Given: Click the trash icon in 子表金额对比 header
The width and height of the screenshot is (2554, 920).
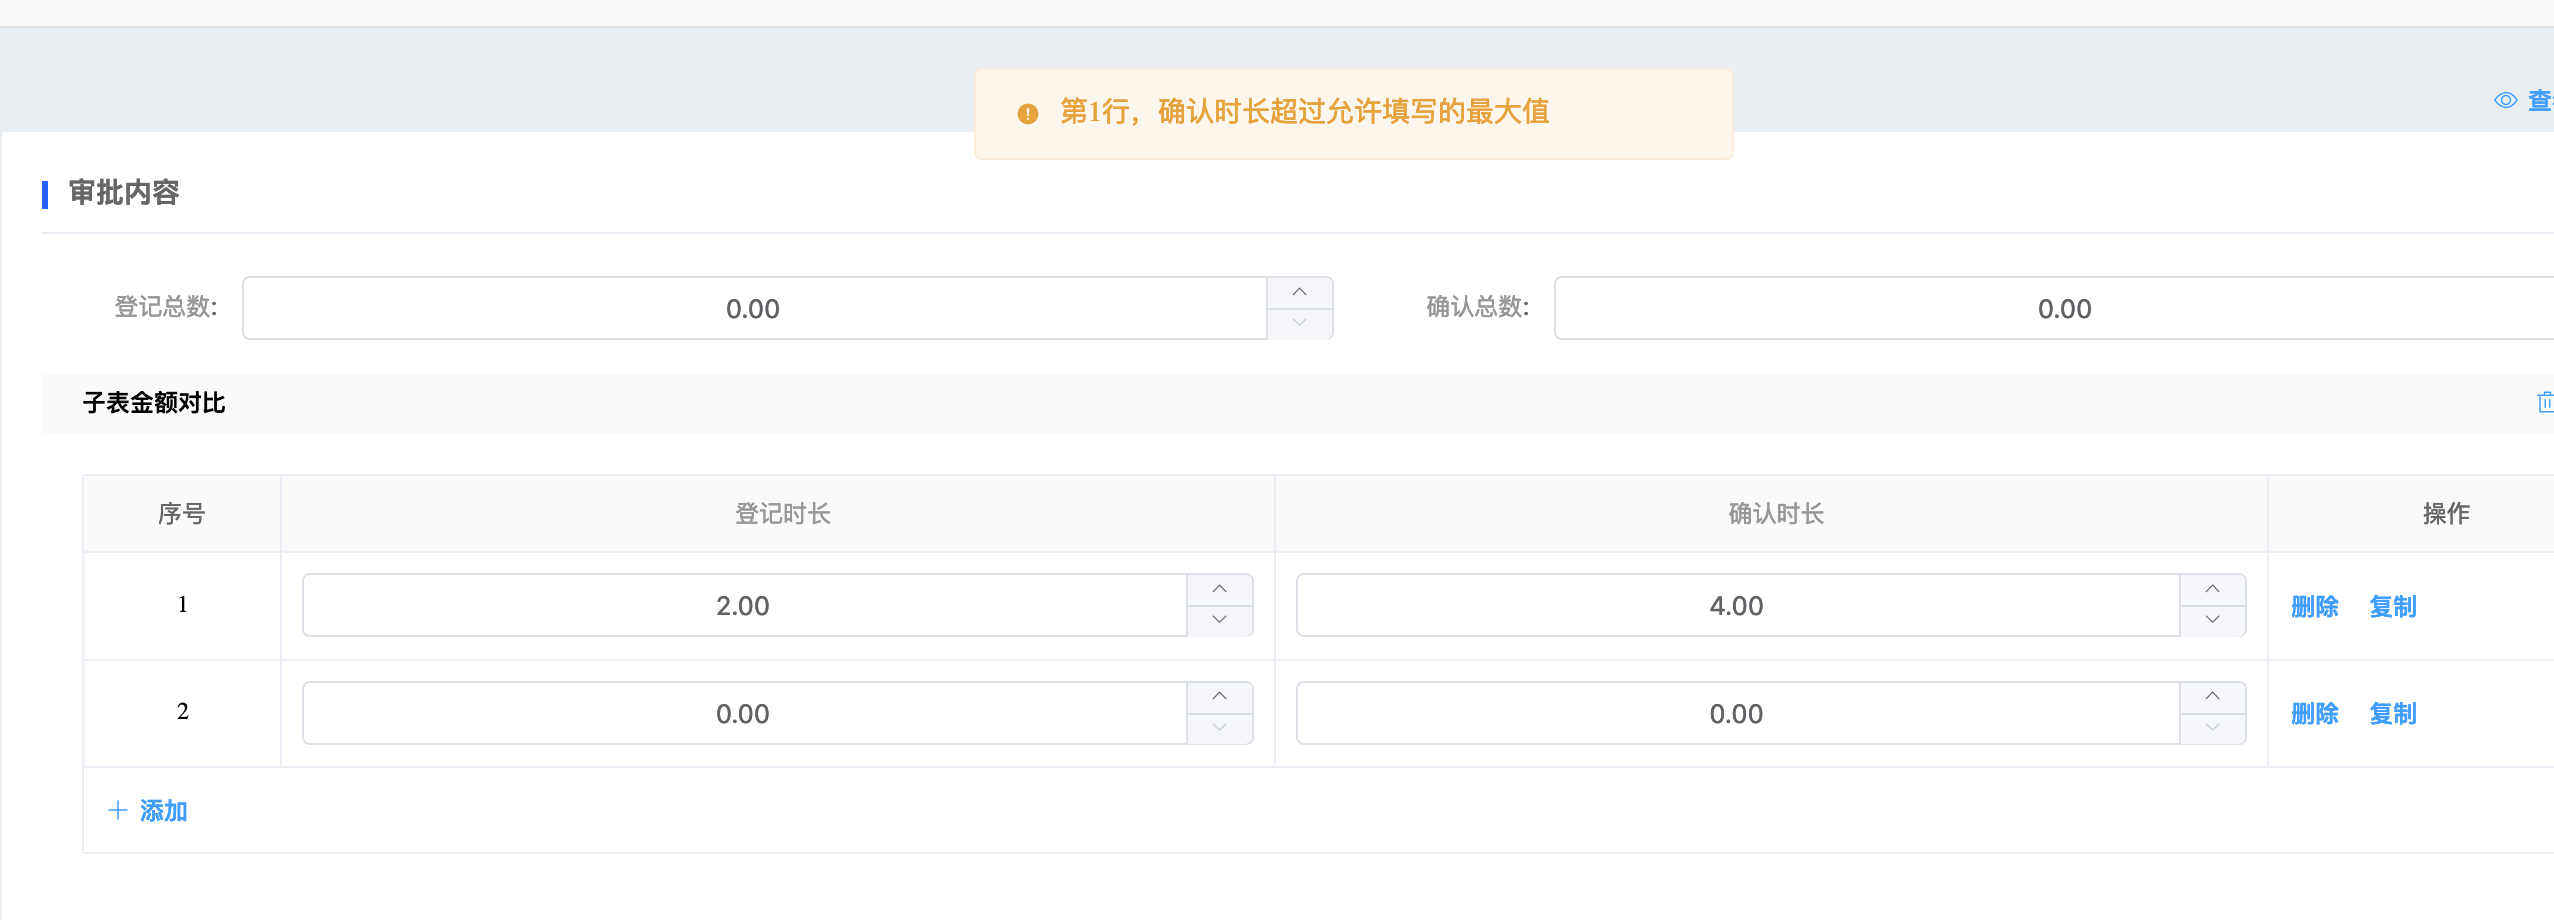Looking at the screenshot, I should tap(2545, 402).
